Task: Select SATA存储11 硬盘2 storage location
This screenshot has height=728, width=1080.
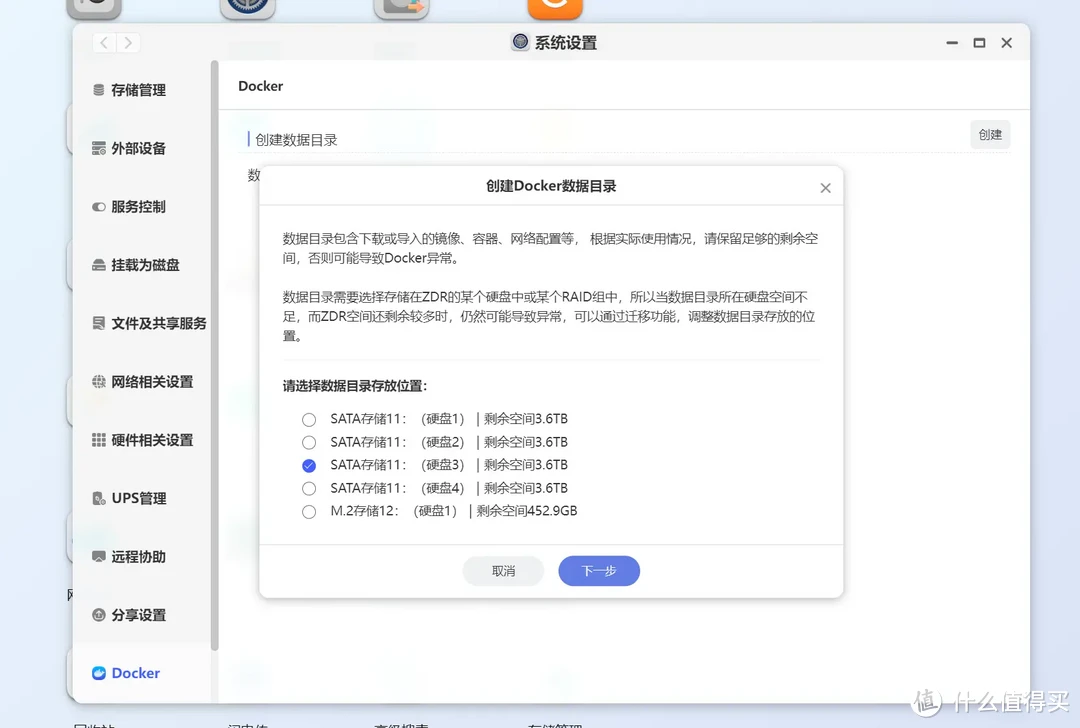Action: point(309,442)
